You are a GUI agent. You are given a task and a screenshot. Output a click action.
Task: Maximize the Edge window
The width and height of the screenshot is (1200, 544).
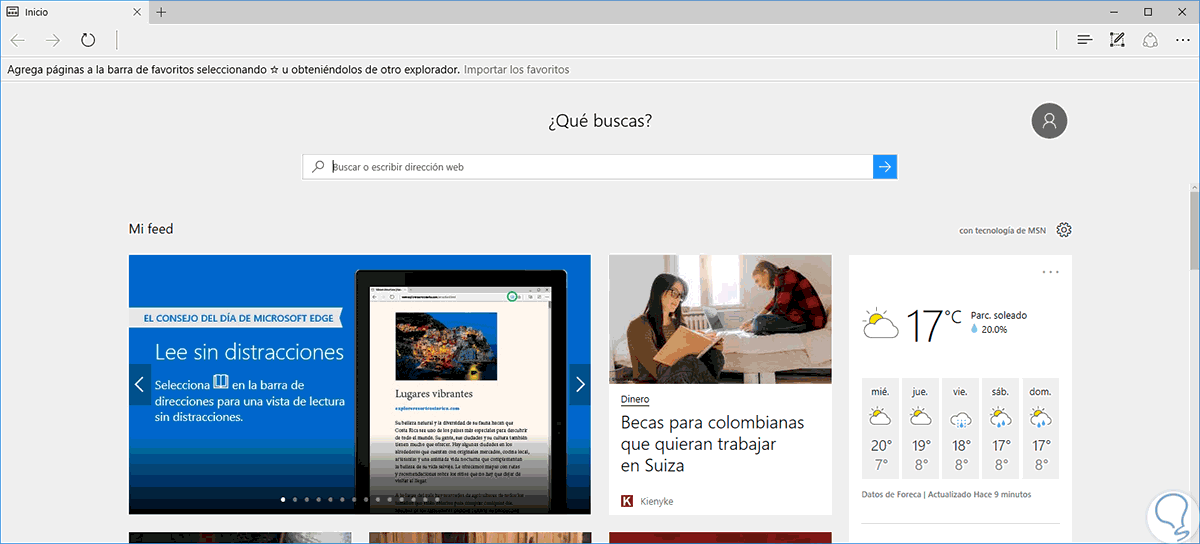point(1147,12)
